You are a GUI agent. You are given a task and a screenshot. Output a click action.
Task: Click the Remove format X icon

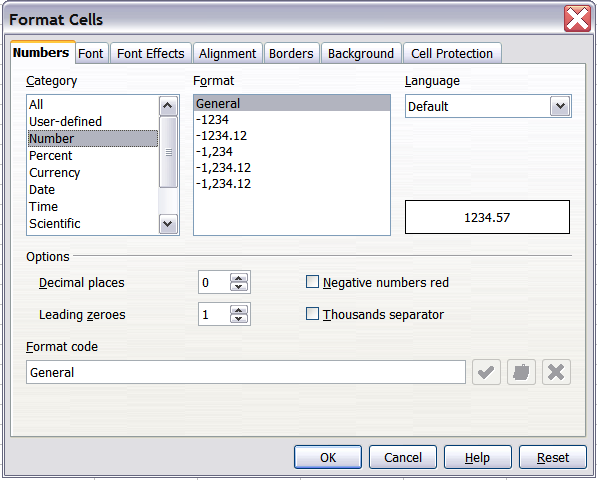[x=556, y=372]
